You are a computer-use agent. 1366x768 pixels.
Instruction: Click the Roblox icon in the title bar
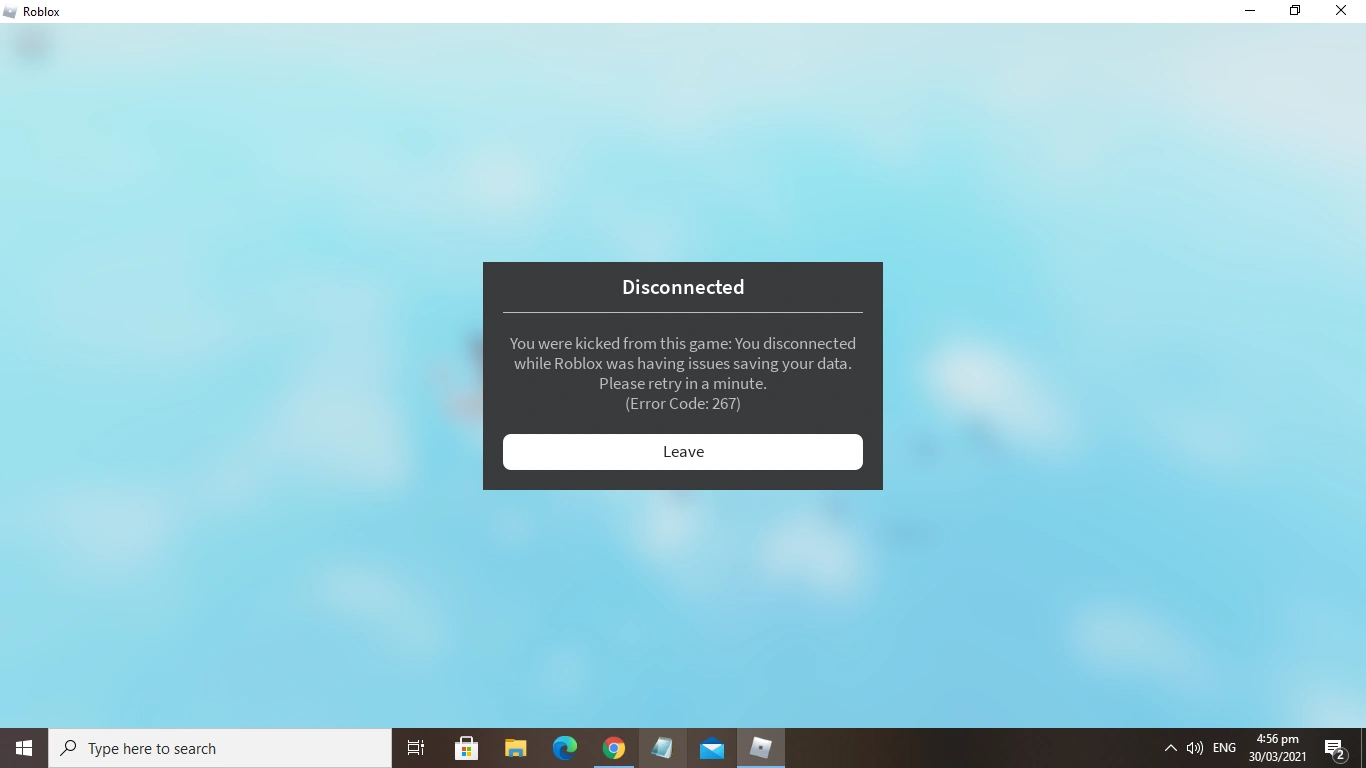[x=10, y=11]
